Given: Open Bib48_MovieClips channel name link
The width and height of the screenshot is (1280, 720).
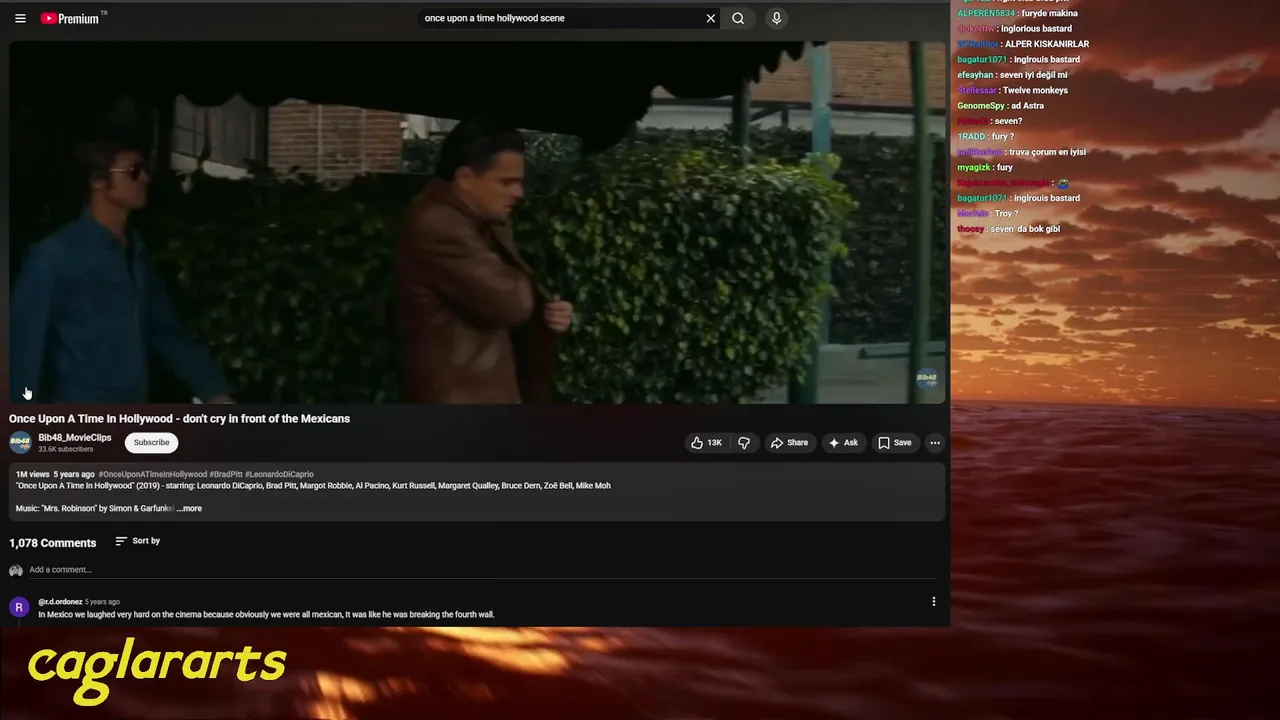Looking at the screenshot, I should (x=75, y=438).
